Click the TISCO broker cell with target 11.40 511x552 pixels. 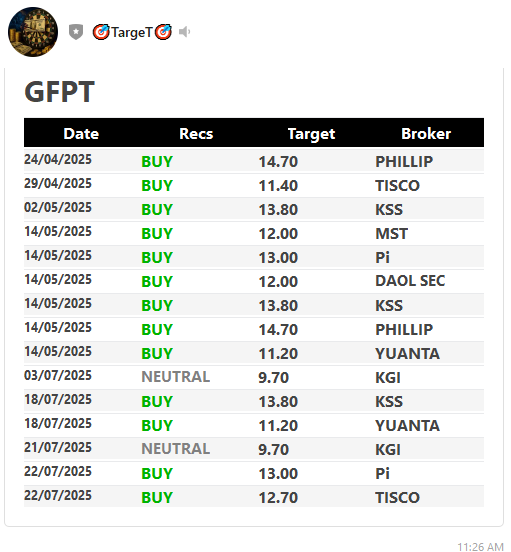[397, 186]
